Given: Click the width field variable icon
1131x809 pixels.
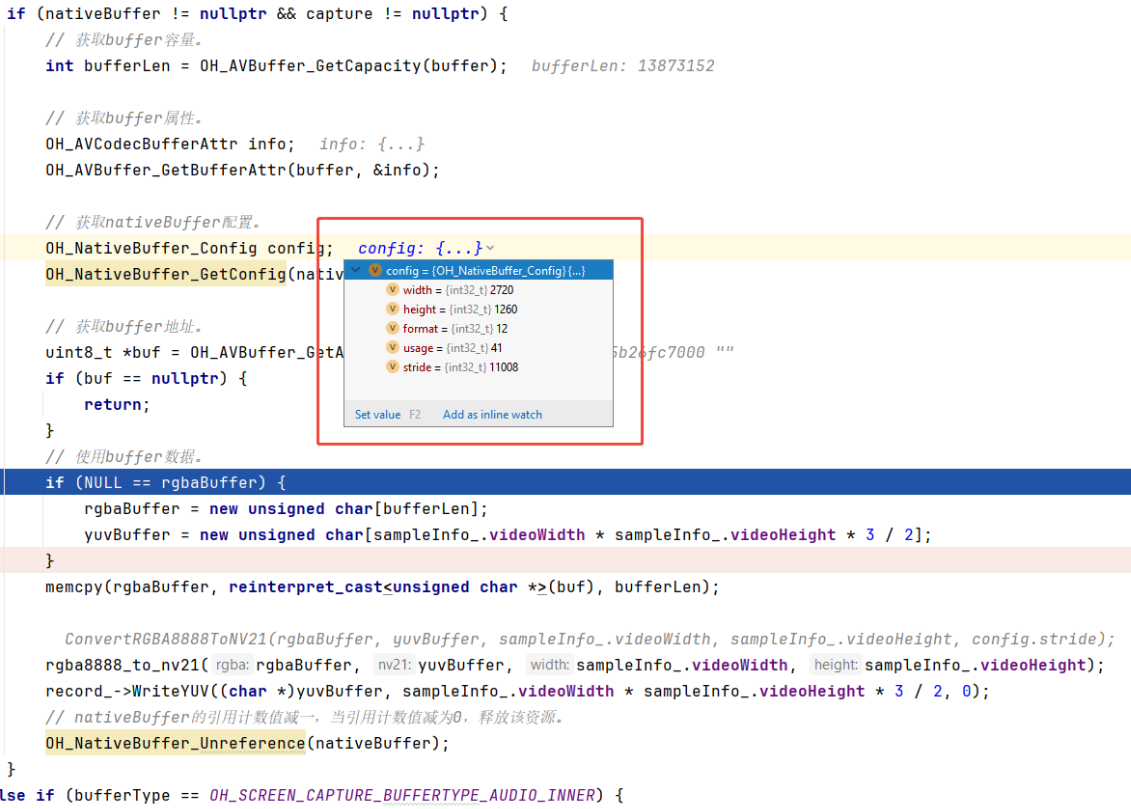Looking at the screenshot, I should 393,290.
